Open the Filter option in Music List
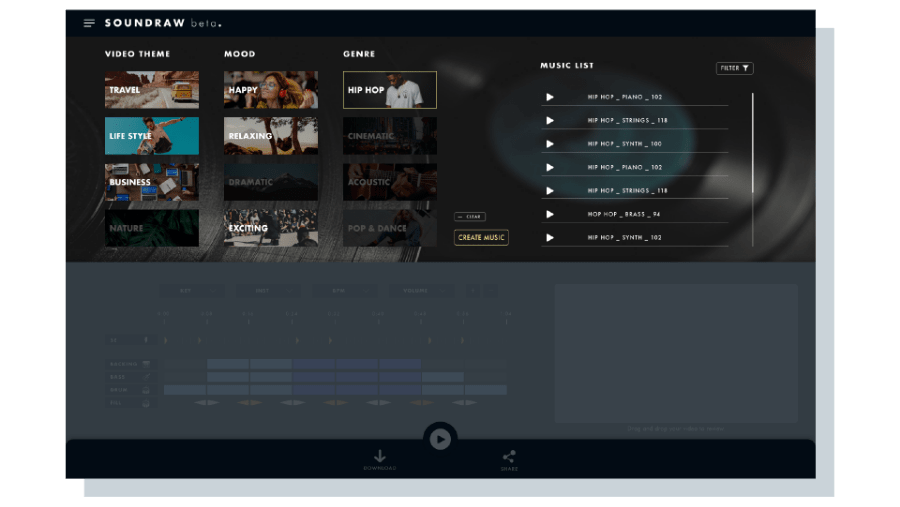Screen dimensions: 900x507 734,68
